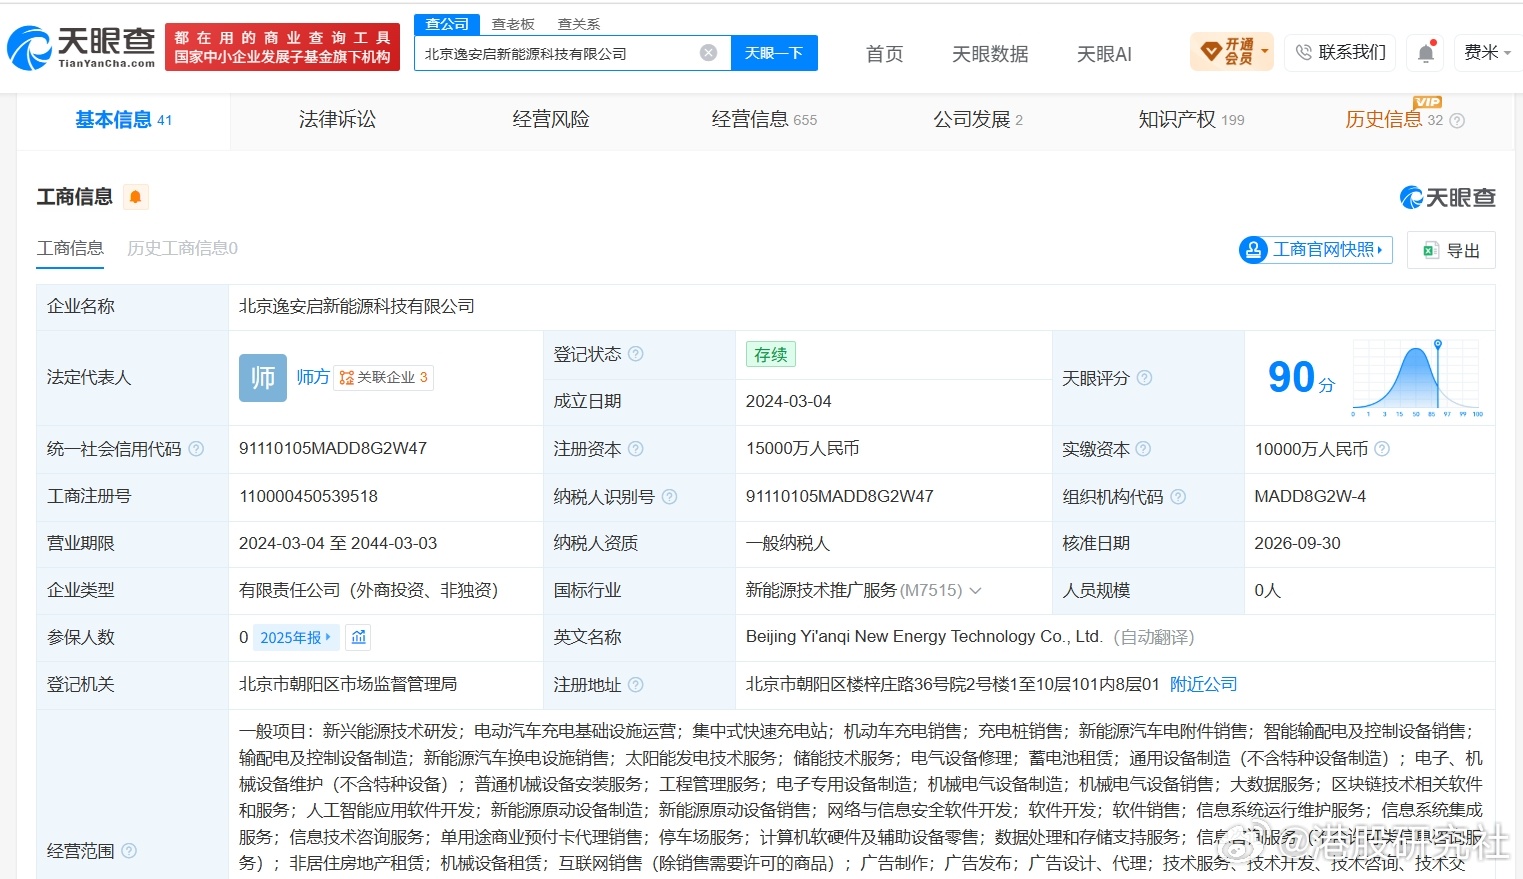Click help icon next to 经营范围
The height and width of the screenshot is (879, 1523).
(129, 851)
